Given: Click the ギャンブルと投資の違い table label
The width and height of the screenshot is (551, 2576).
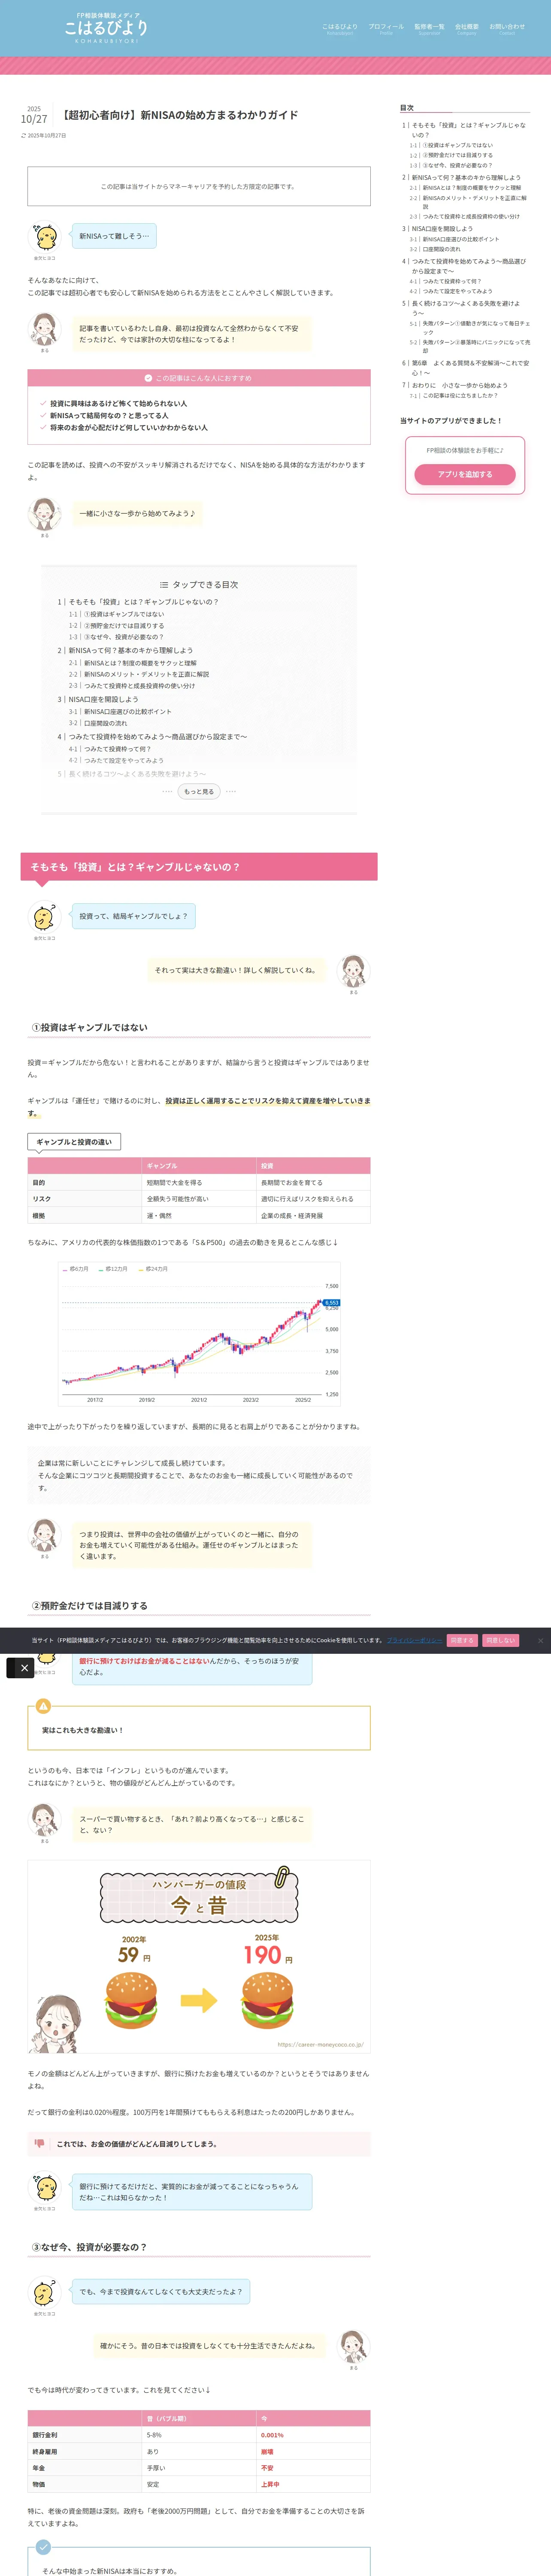Looking at the screenshot, I should 74,1141.
